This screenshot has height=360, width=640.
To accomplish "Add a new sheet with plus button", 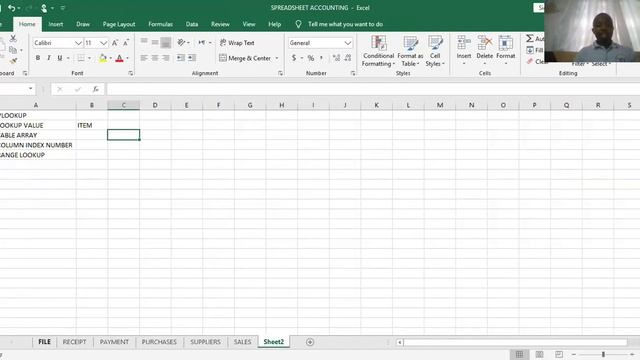I will pos(310,342).
